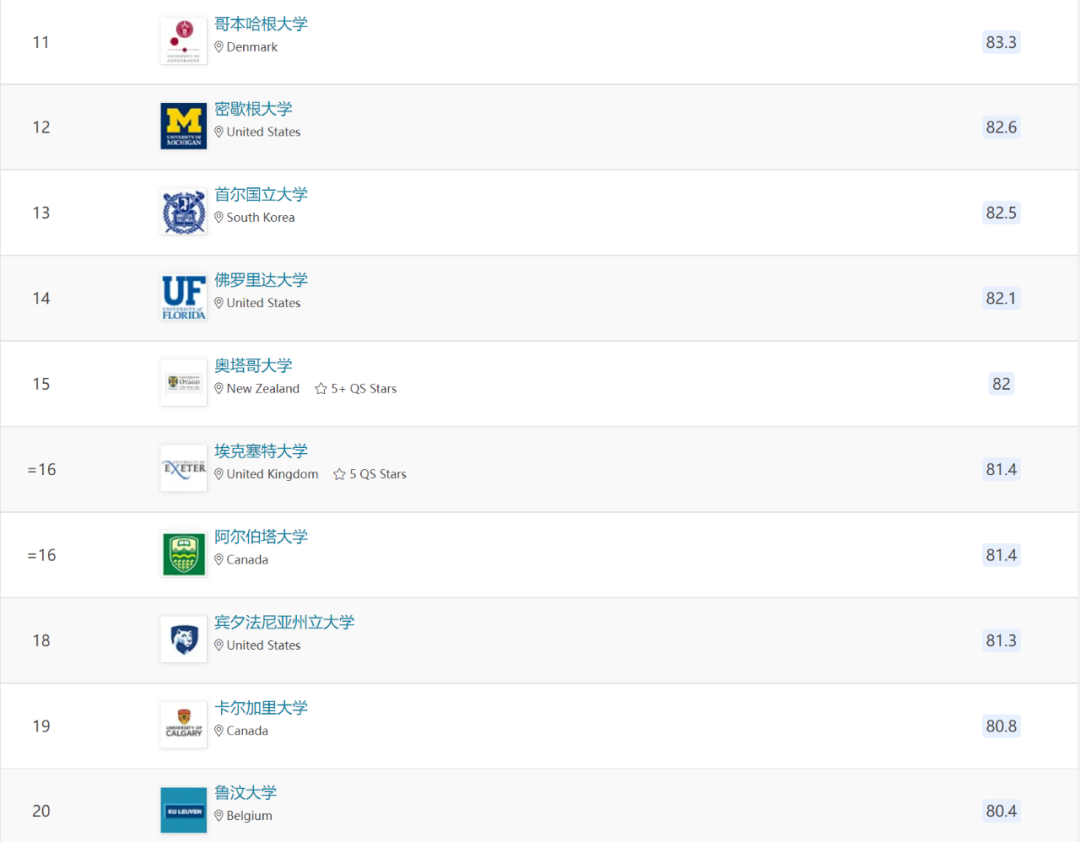
Task: Click the Penn State lion logo
Action: click(183, 639)
